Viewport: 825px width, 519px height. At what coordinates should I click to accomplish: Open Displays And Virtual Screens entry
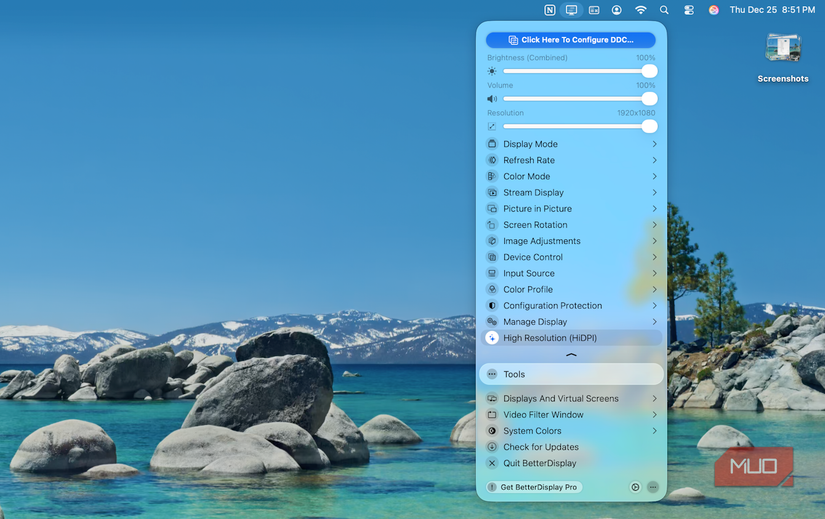[x=571, y=398]
